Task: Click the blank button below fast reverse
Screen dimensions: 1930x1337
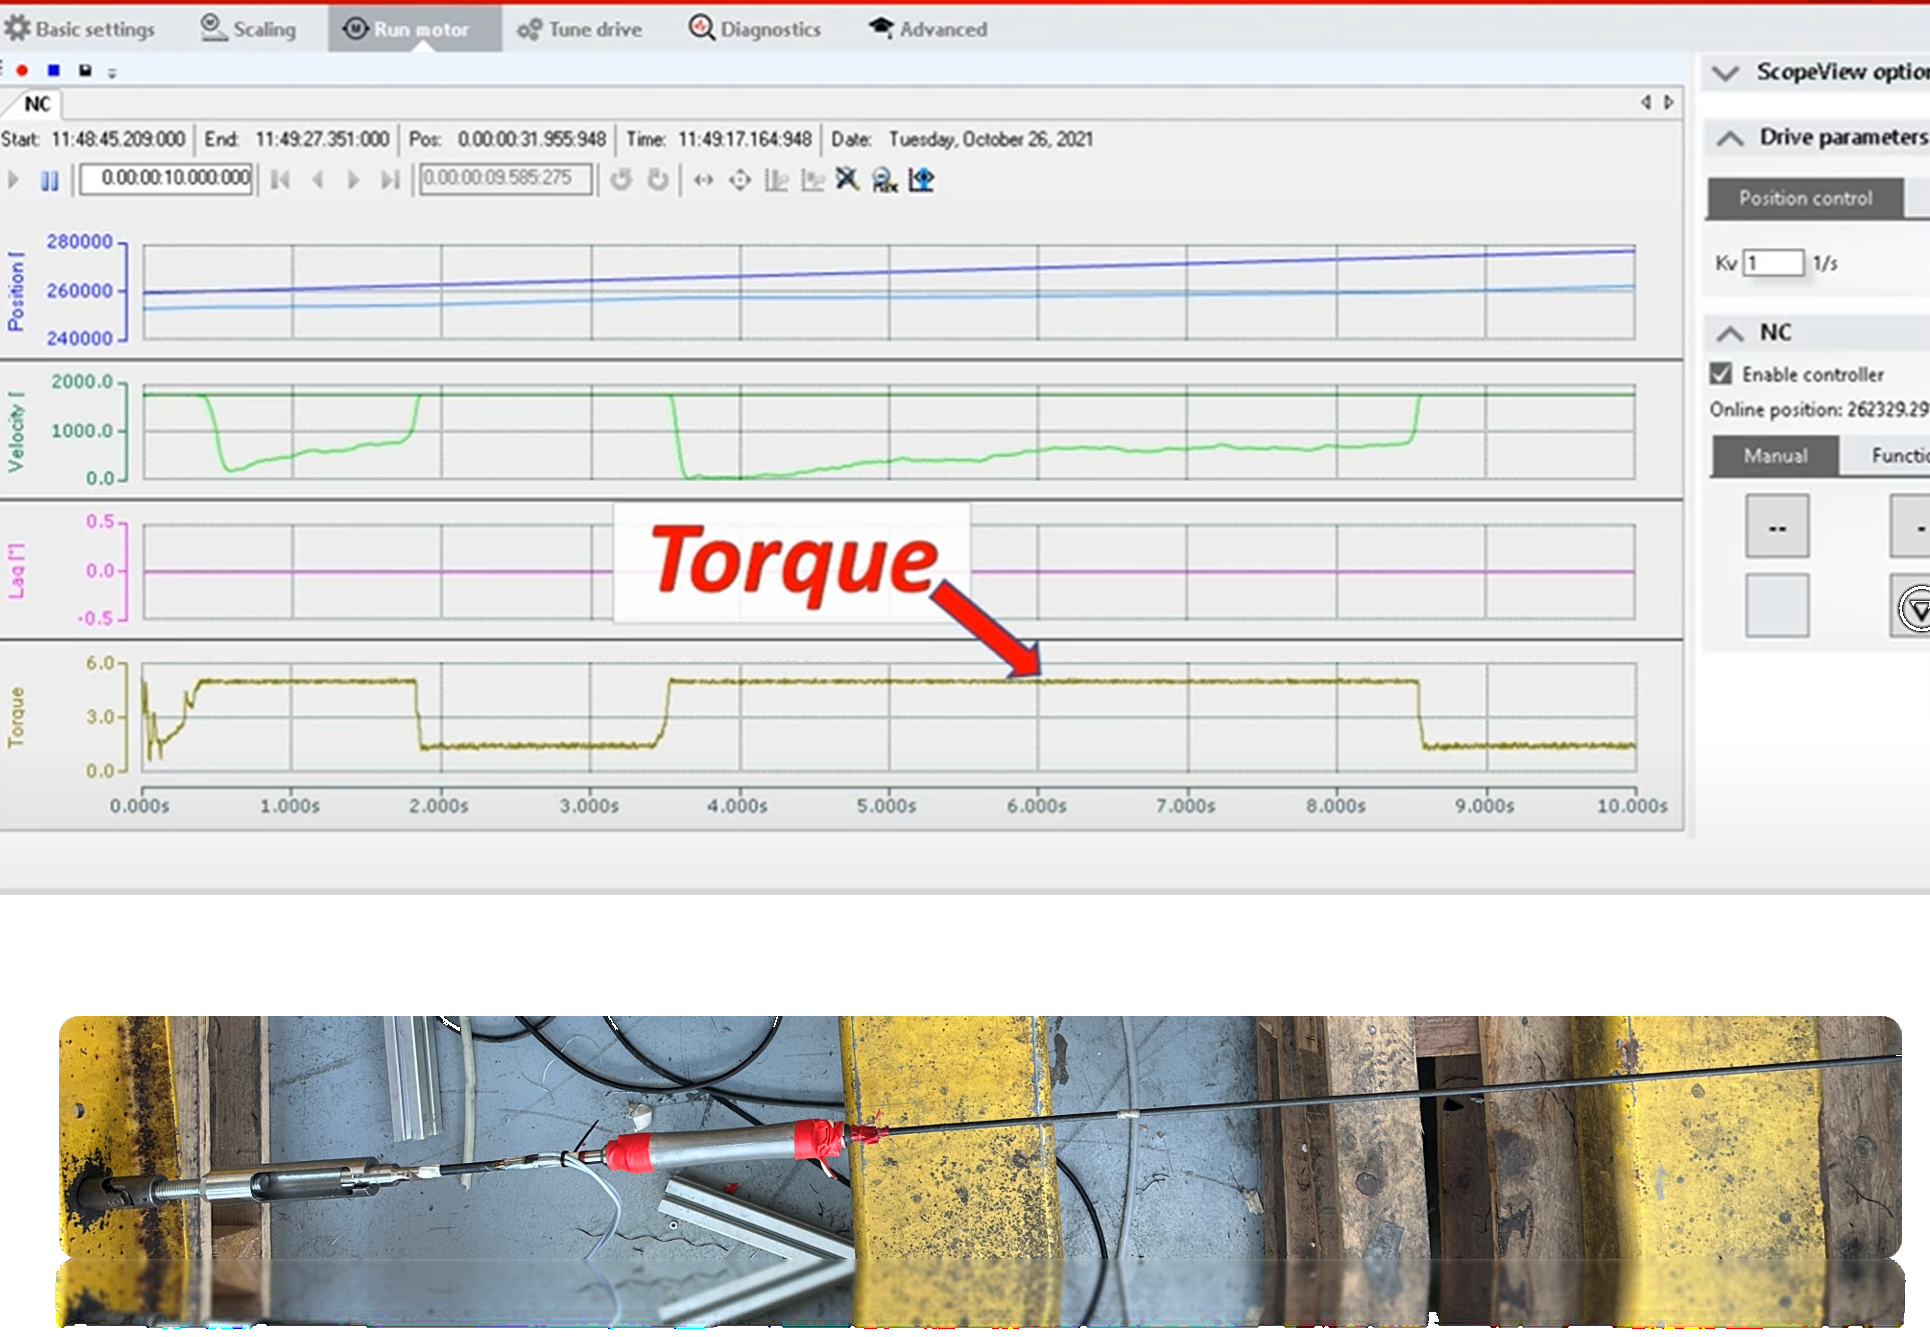Action: [1777, 605]
